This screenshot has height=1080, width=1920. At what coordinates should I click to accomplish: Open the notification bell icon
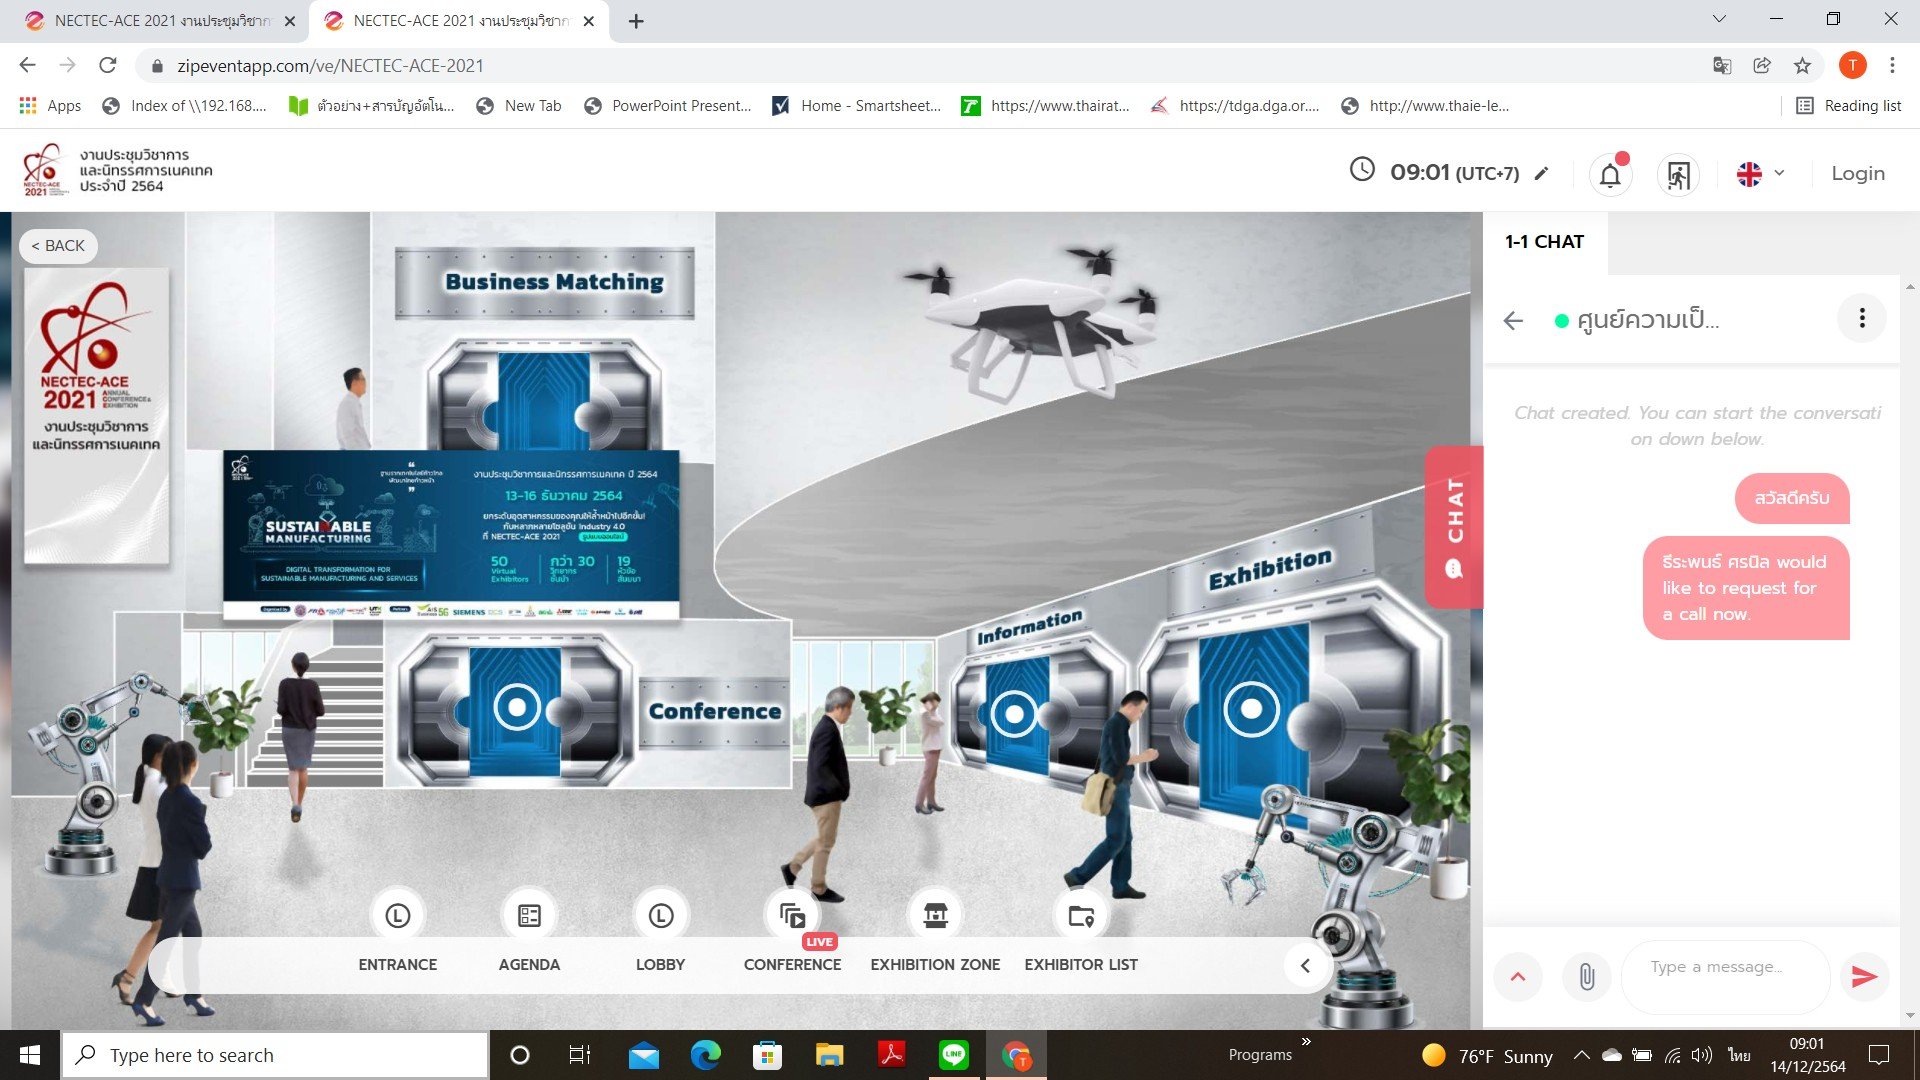pyautogui.click(x=1610, y=175)
